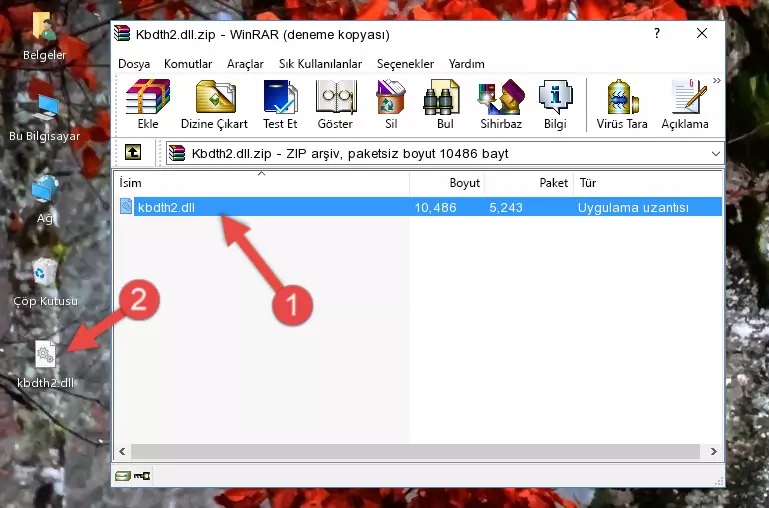The height and width of the screenshot is (508, 769).
Task: Click horizontal scrollbar right arrow
Action: click(714, 451)
